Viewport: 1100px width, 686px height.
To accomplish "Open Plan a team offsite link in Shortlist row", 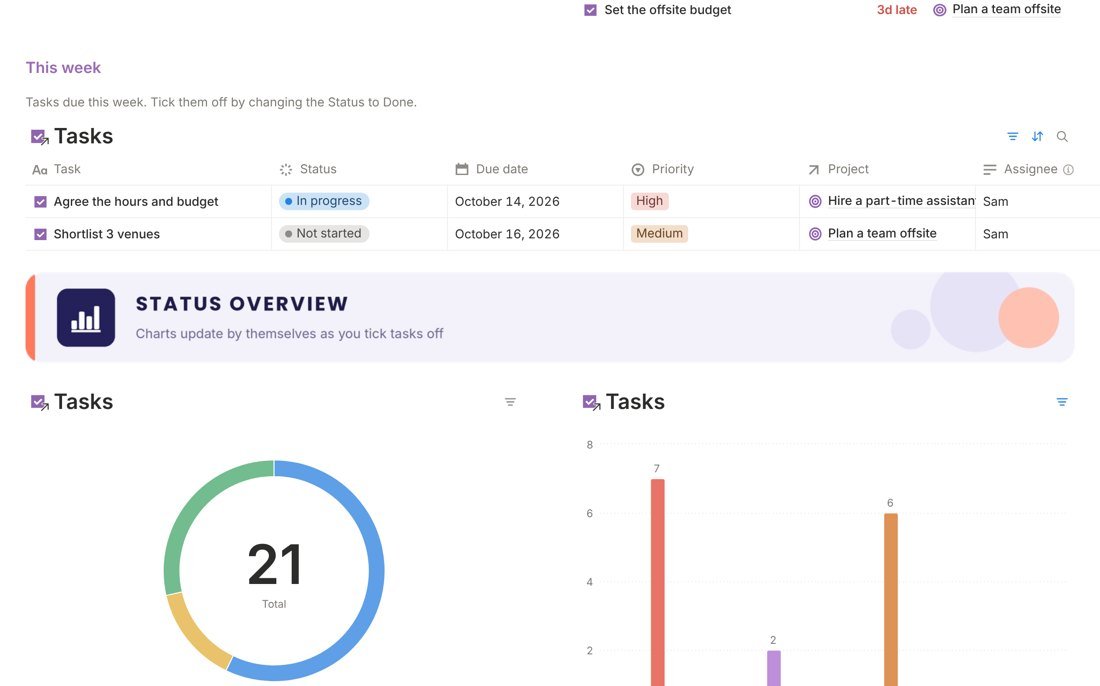I will pos(882,234).
